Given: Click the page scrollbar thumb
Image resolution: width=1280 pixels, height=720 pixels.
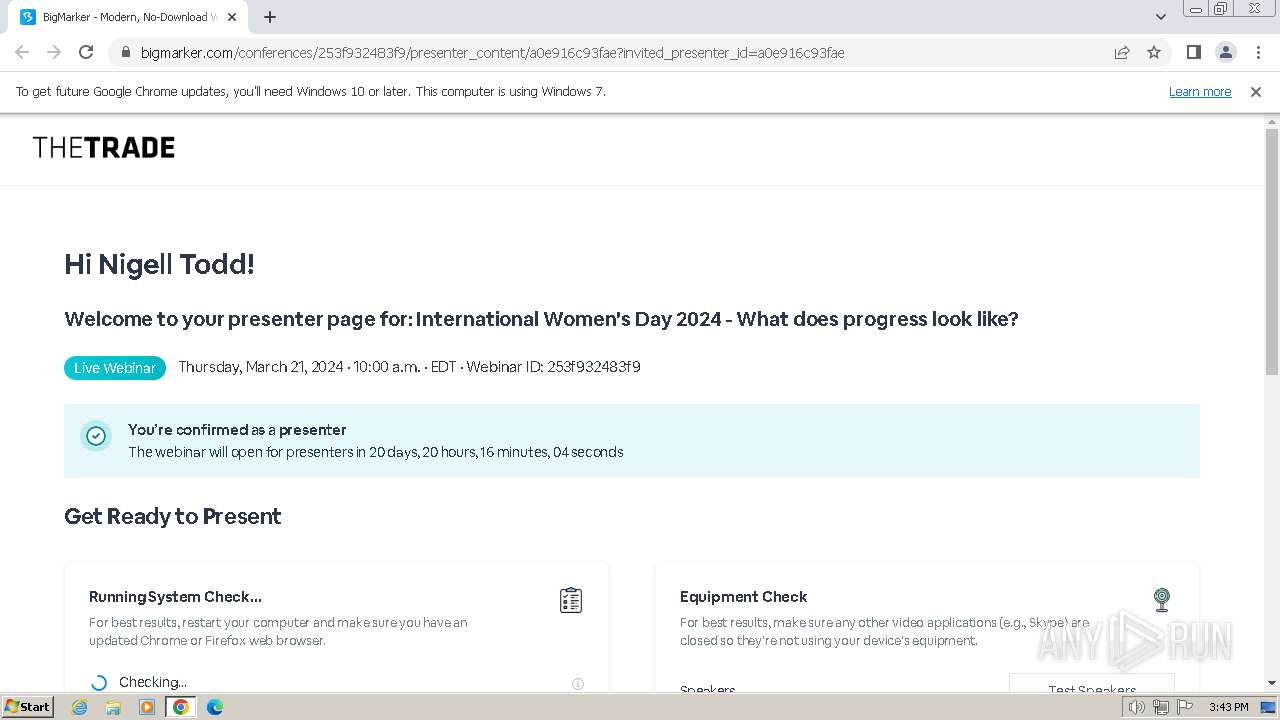Looking at the screenshot, I should click(x=1272, y=250).
